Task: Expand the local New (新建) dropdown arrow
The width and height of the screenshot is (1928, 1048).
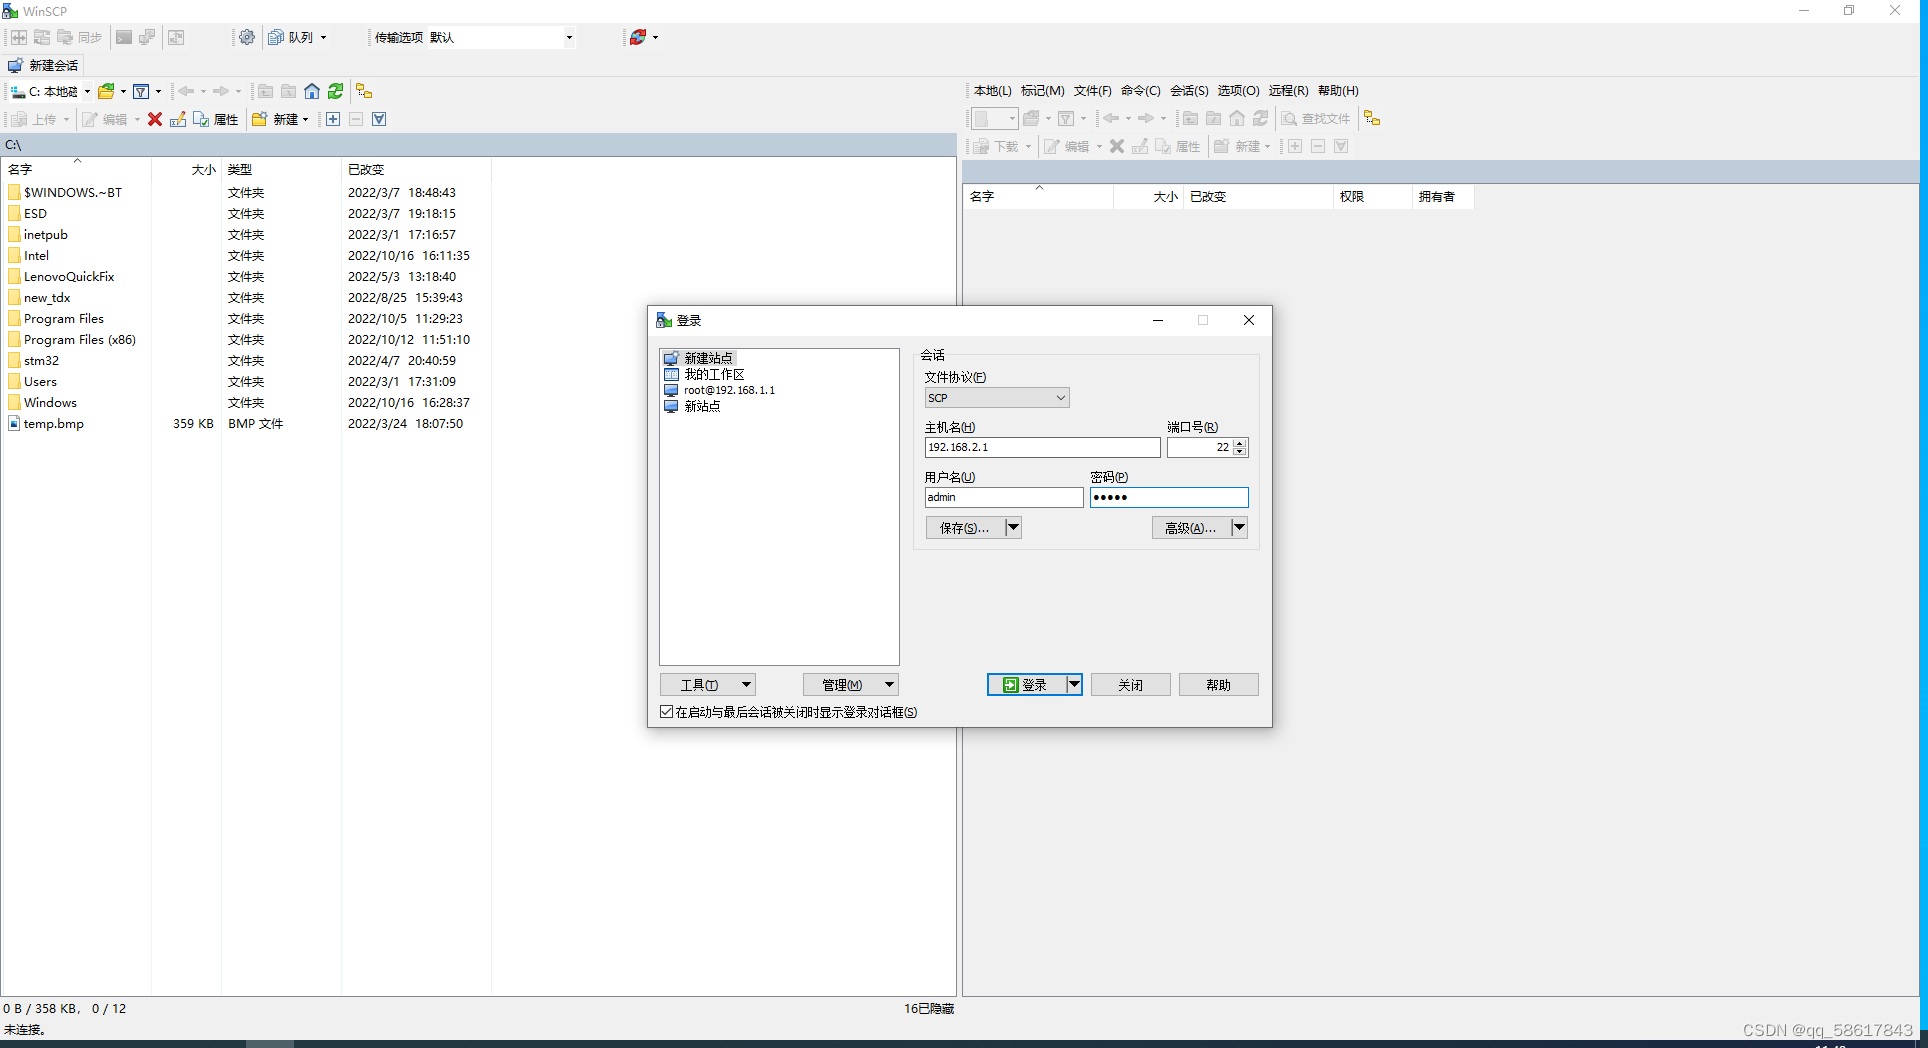Action: (x=306, y=119)
